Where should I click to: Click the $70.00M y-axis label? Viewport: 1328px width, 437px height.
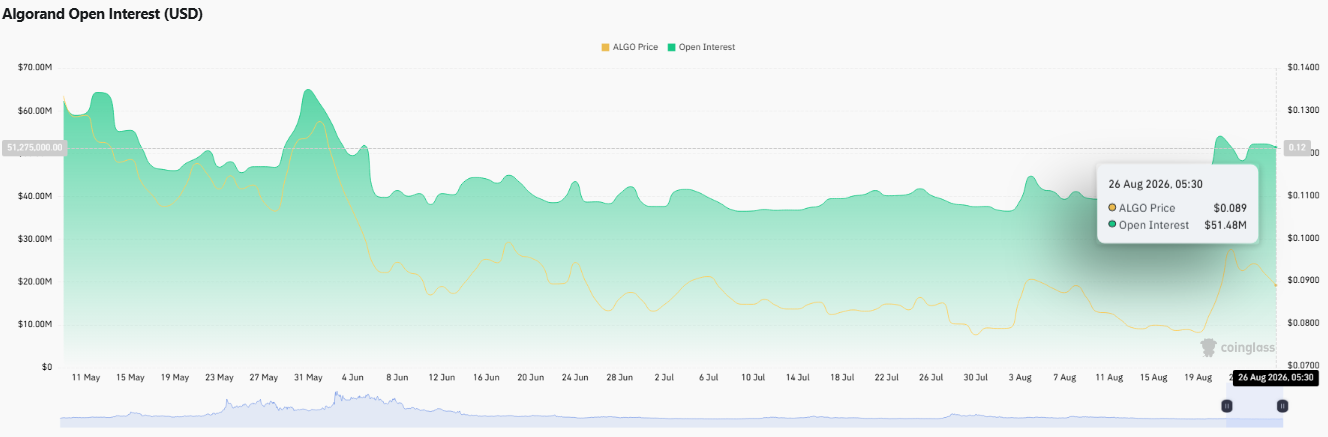[x=35, y=67]
